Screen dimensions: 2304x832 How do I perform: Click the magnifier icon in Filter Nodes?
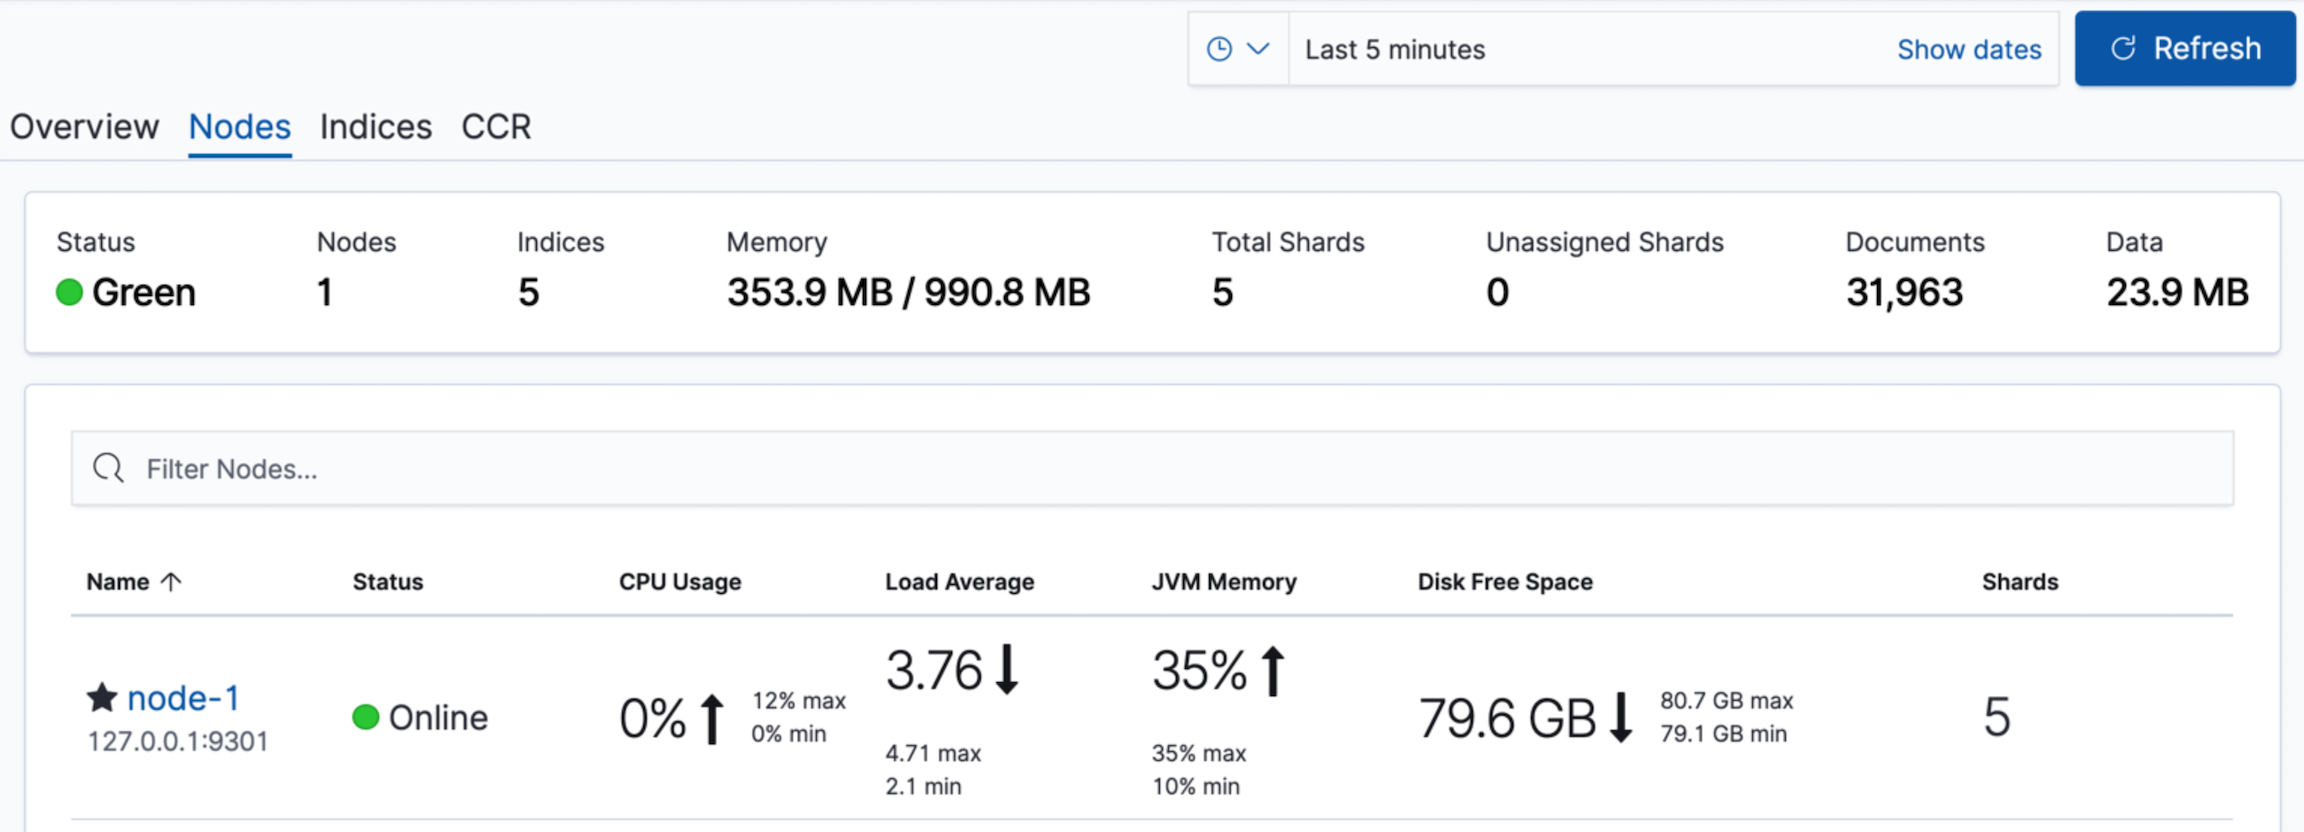(x=108, y=468)
